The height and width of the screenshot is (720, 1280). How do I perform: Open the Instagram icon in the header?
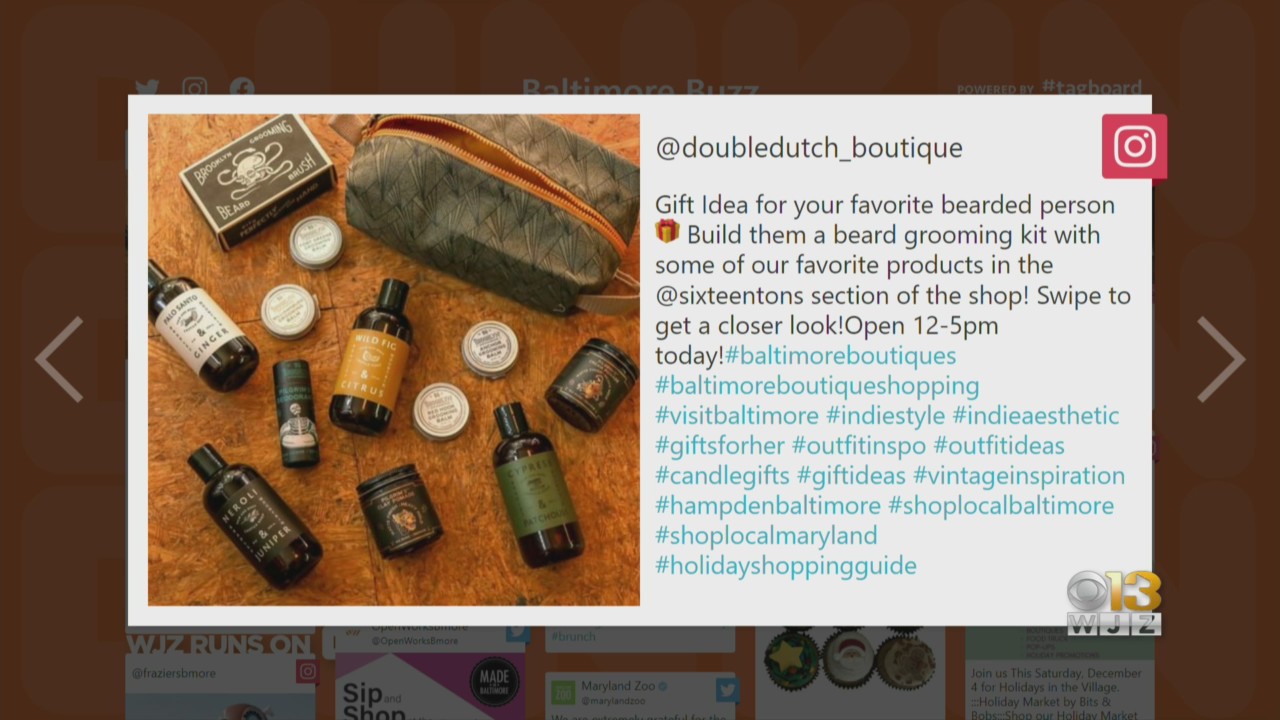[x=194, y=88]
